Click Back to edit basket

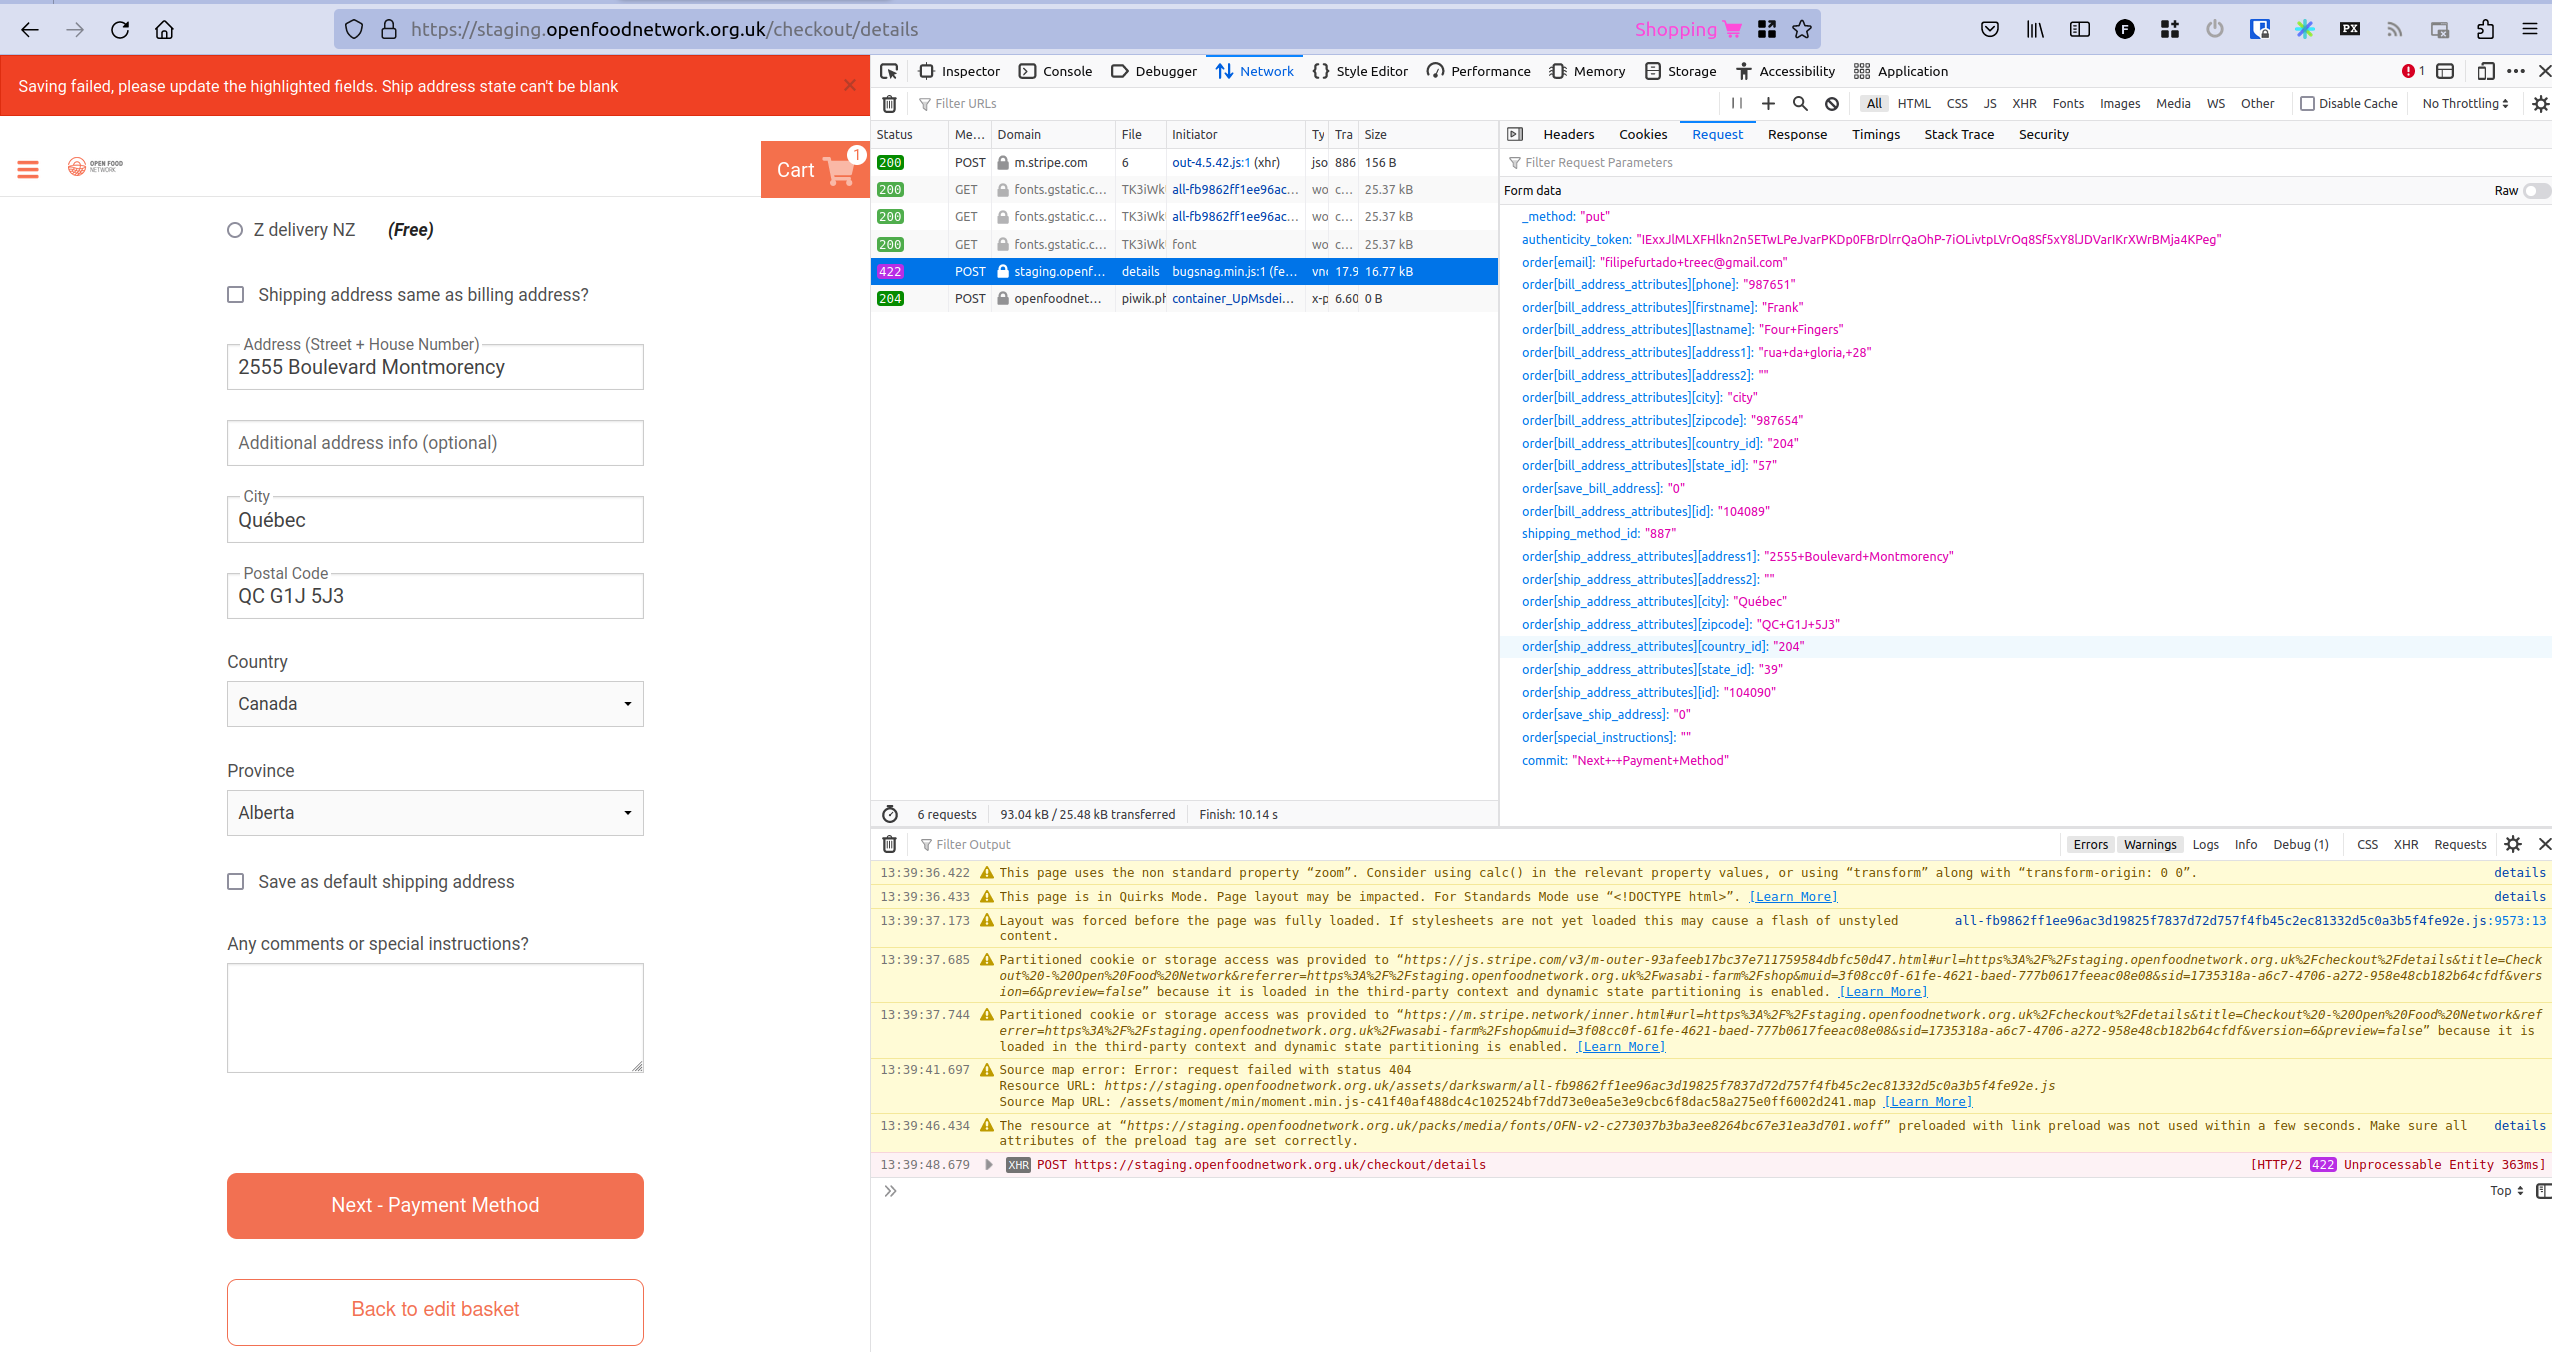point(434,1311)
